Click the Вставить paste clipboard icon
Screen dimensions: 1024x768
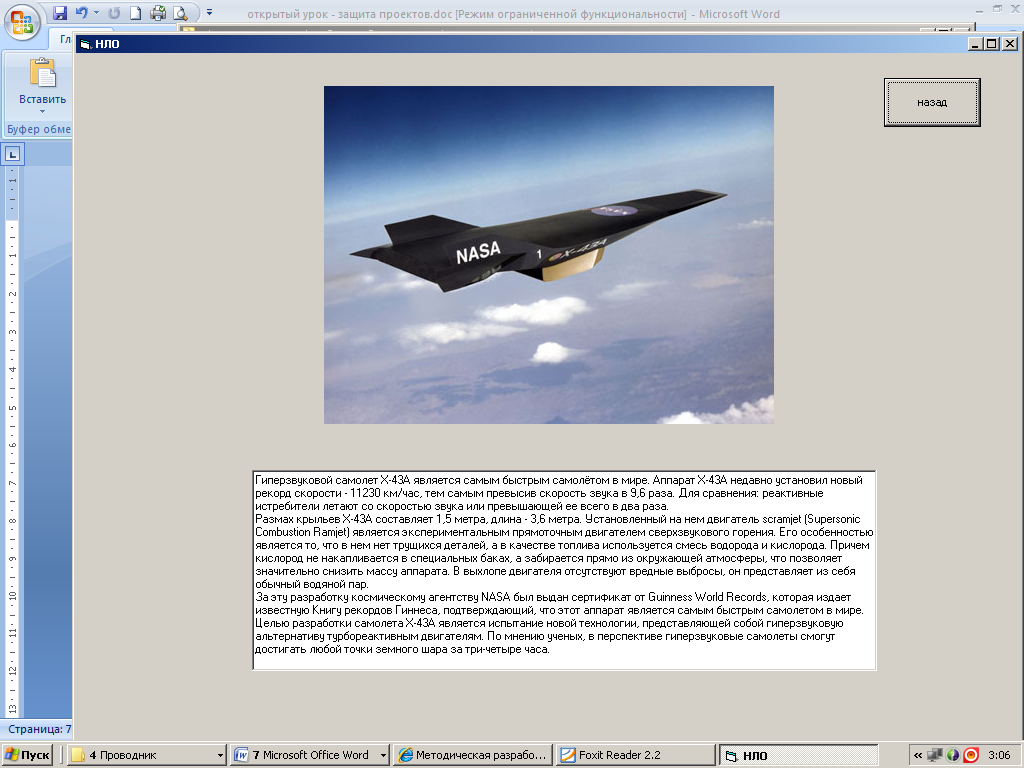42,72
